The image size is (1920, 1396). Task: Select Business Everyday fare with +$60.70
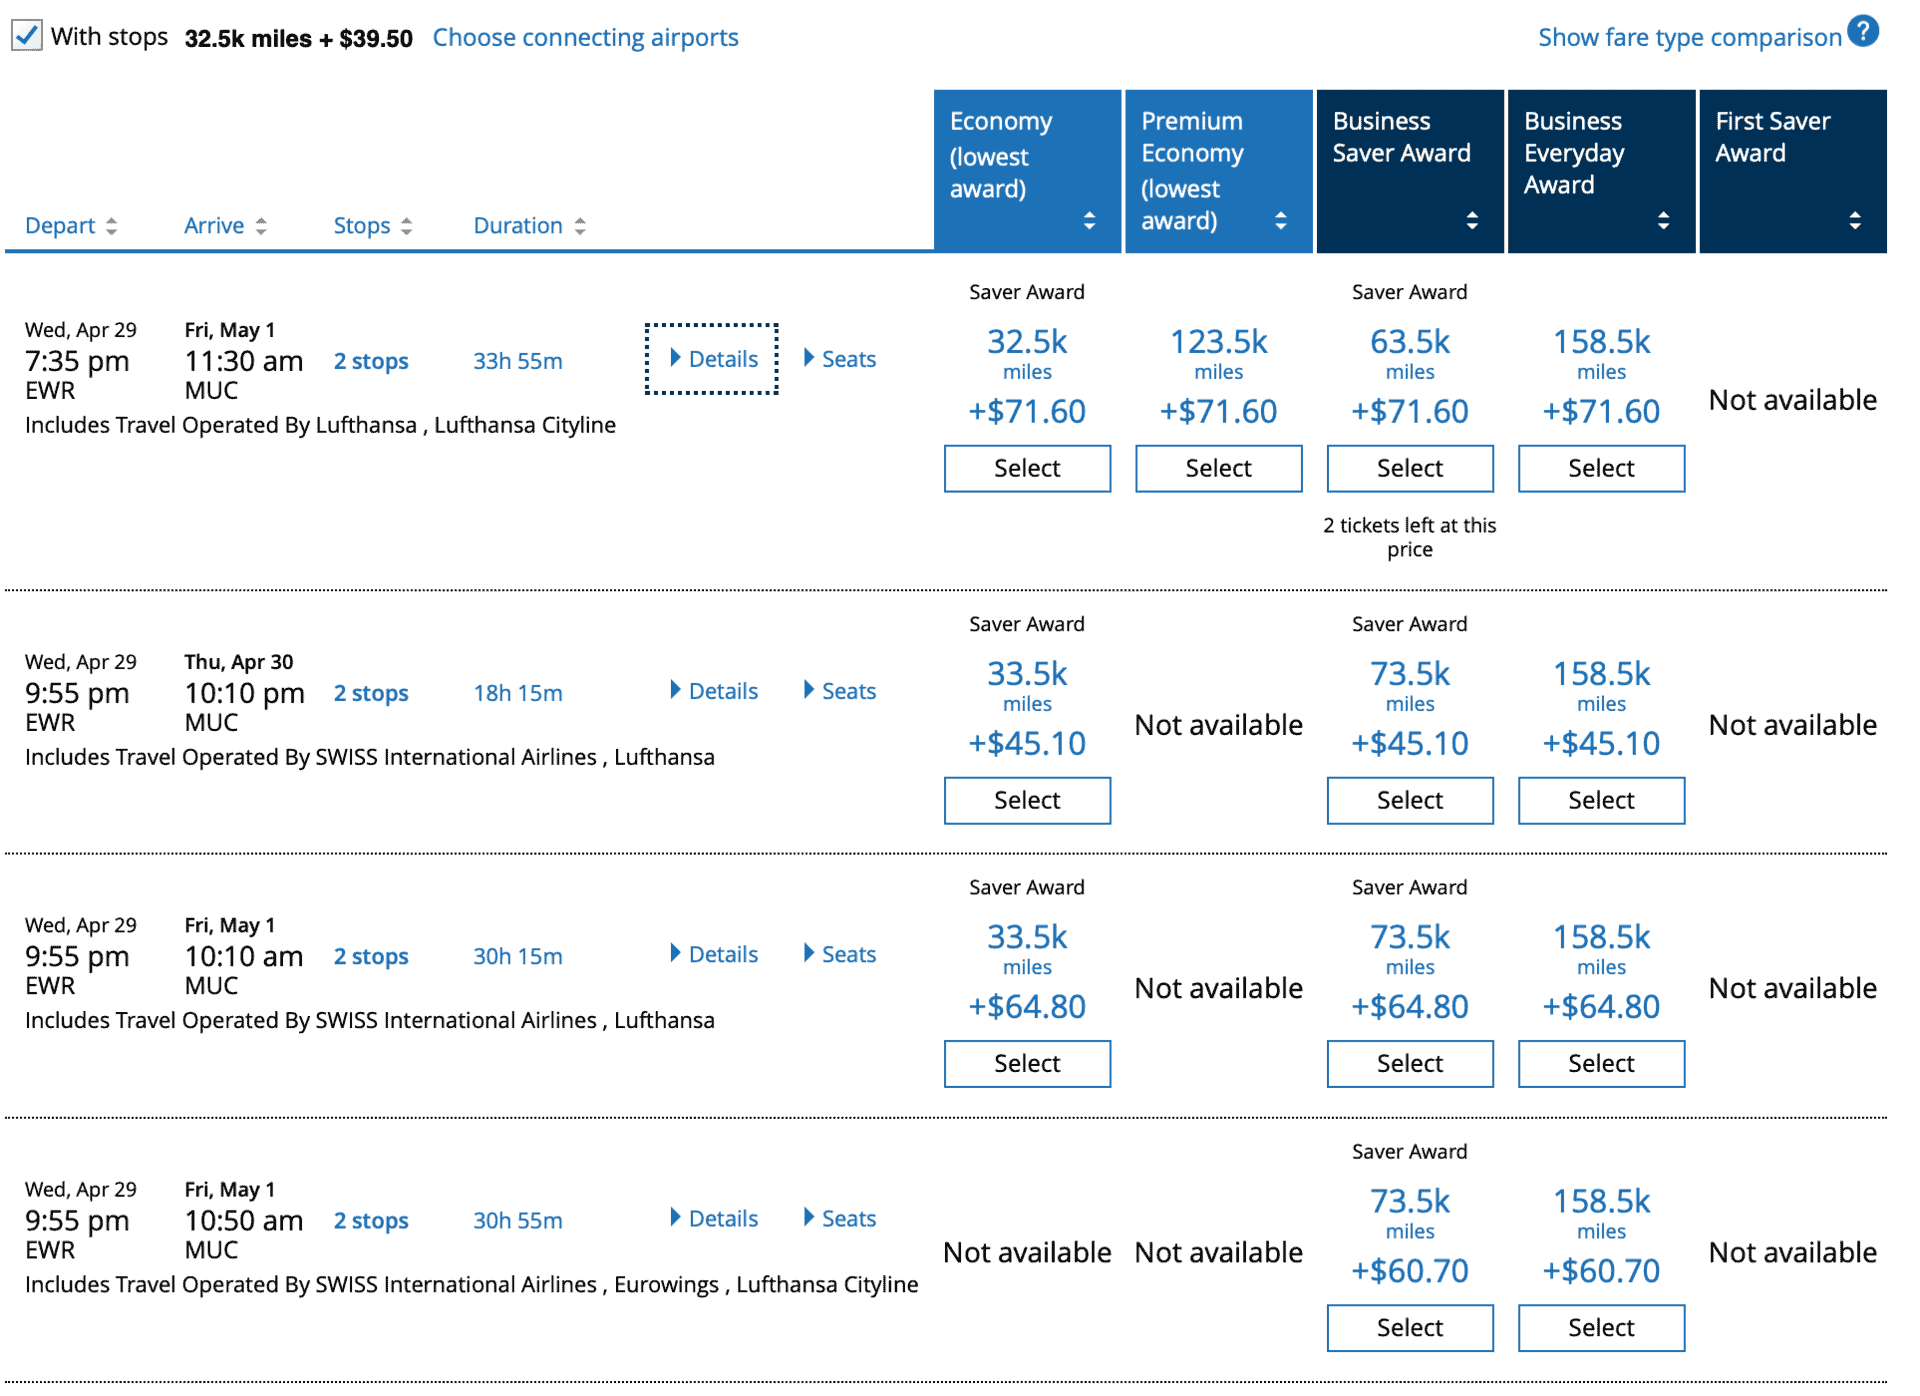[1601, 1327]
